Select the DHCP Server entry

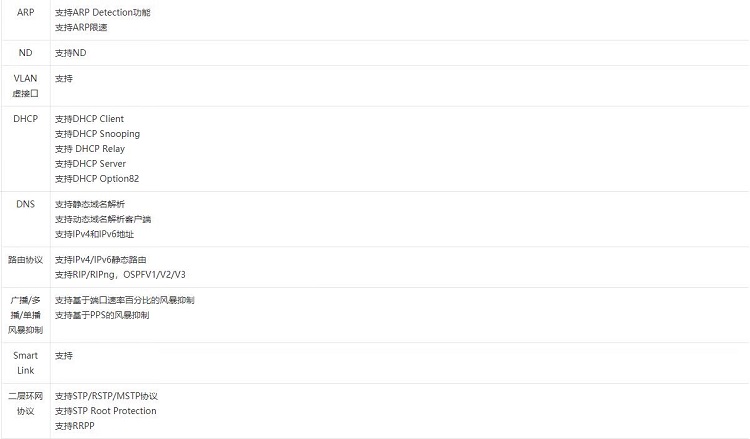coord(90,164)
